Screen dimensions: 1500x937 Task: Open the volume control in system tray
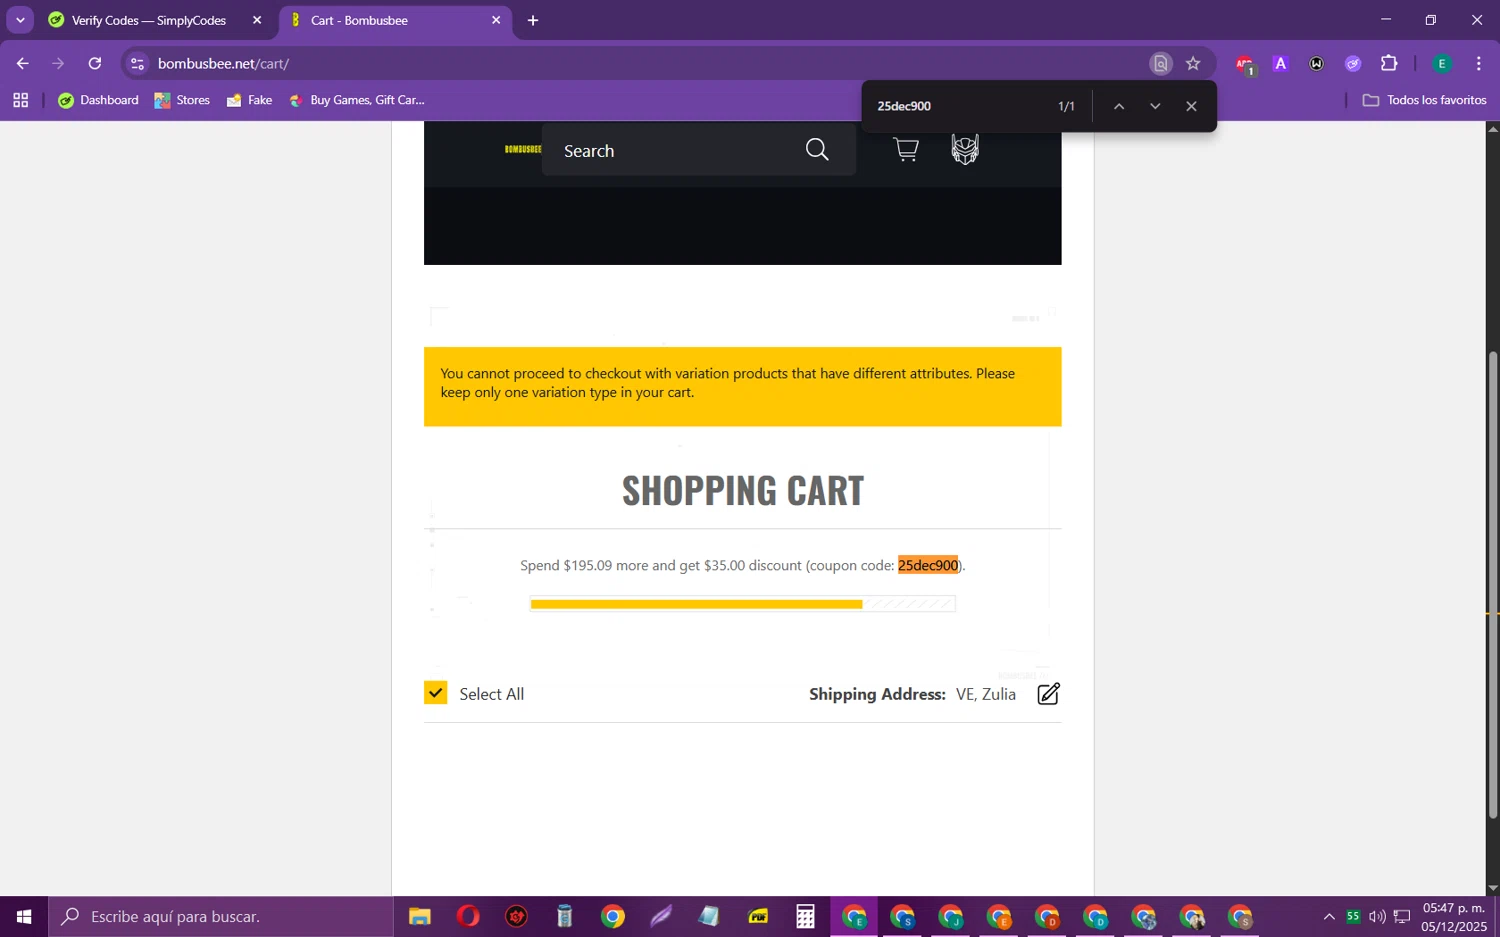[1377, 916]
